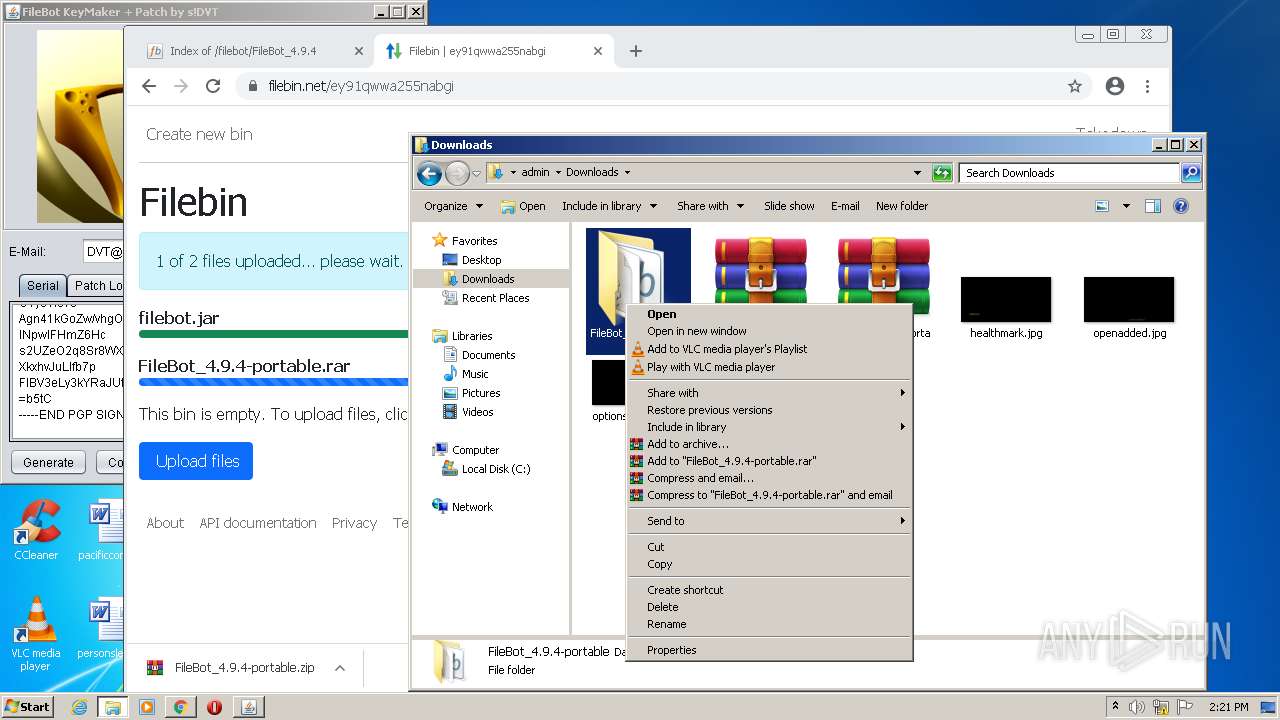This screenshot has height=720, width=1280.
Task: Click Create new bin link
Action: pos(199,134)
